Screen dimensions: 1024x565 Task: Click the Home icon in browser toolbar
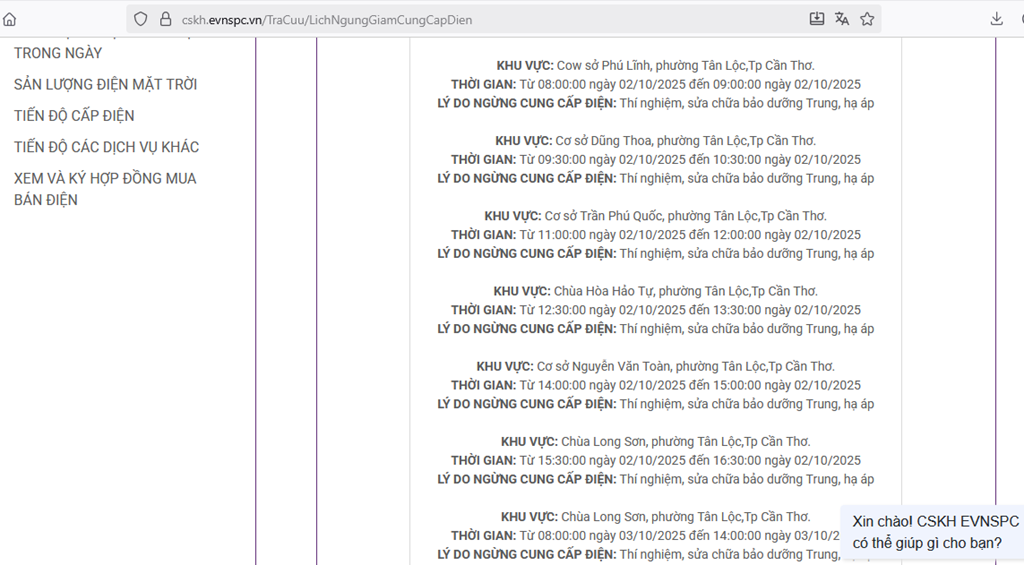point(10,19)
